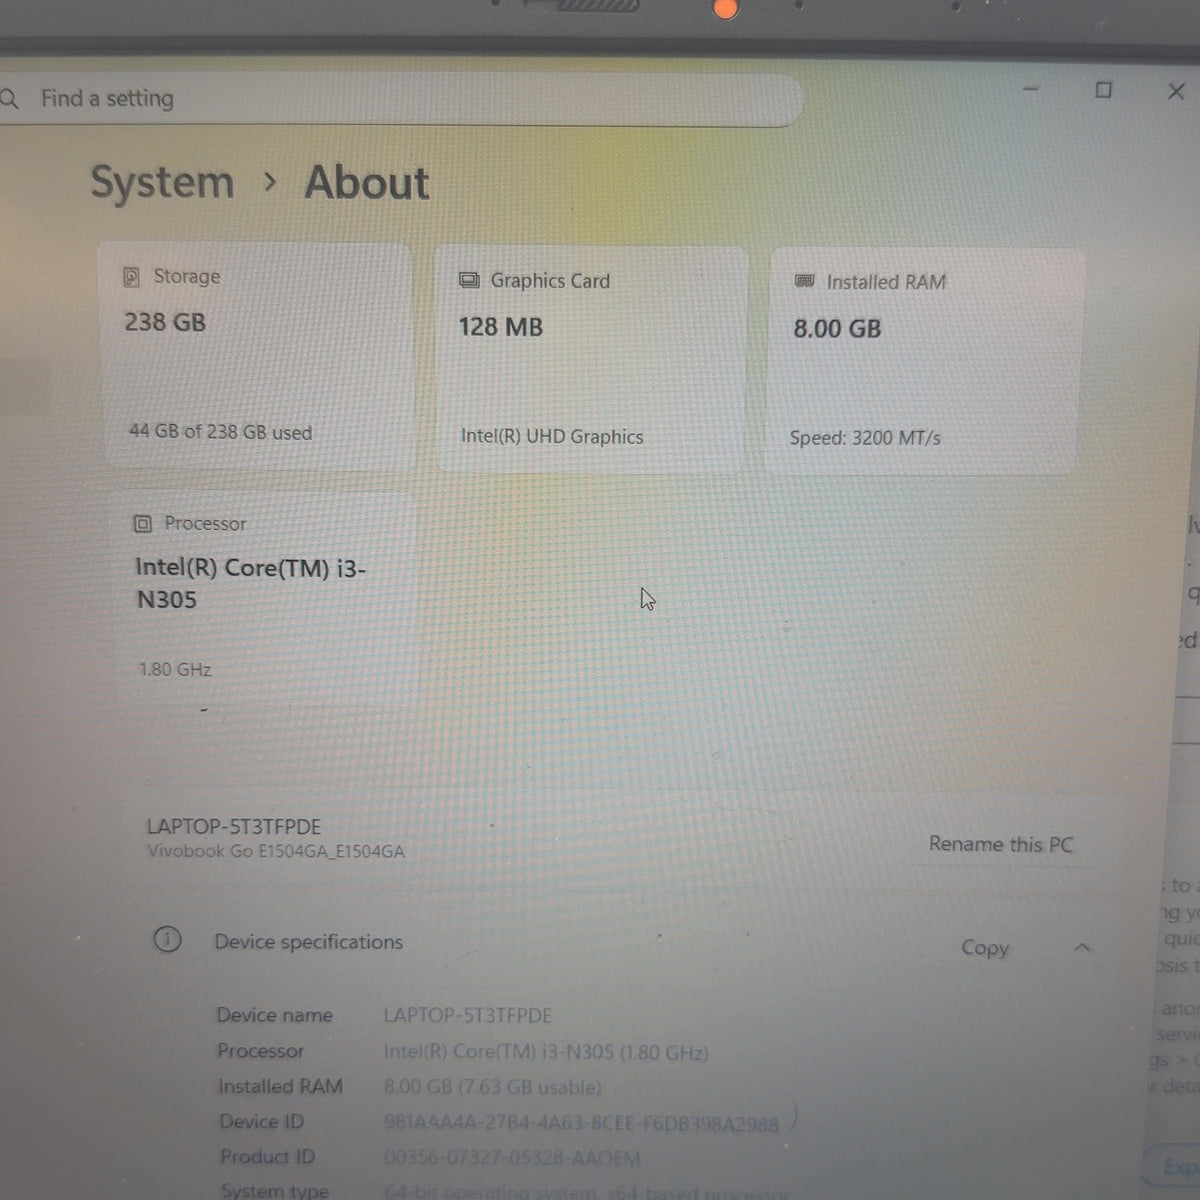Click the 'Intel(R) UHD Graphics' text
Image resolution: width=1200 pixels, height=1200 pixels.
[552, 436]
